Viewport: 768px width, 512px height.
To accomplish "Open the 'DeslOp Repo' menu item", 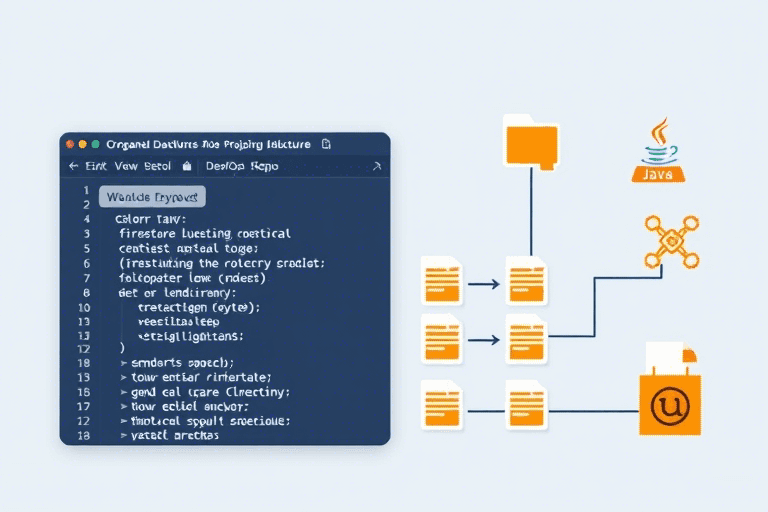I will [243, 167].
